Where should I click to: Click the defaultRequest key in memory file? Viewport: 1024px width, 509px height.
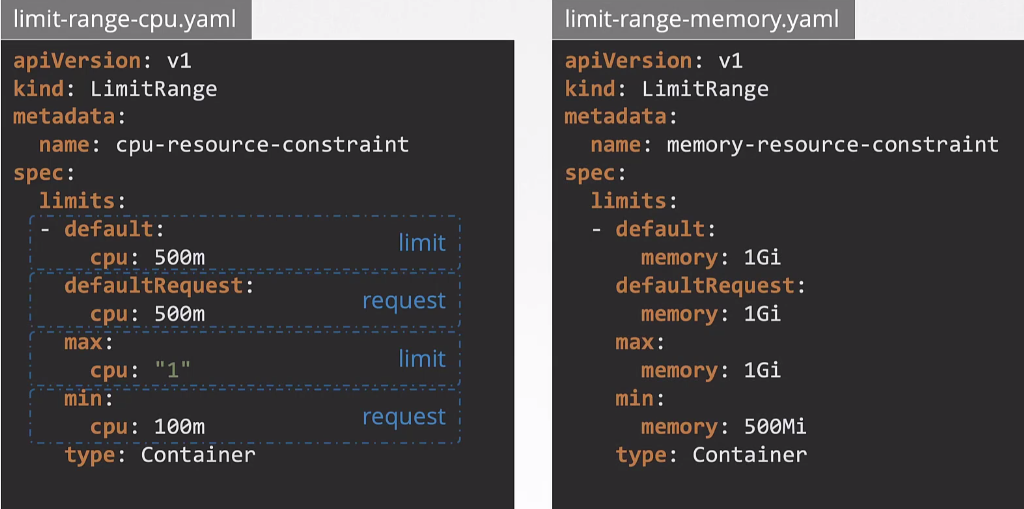703,286
